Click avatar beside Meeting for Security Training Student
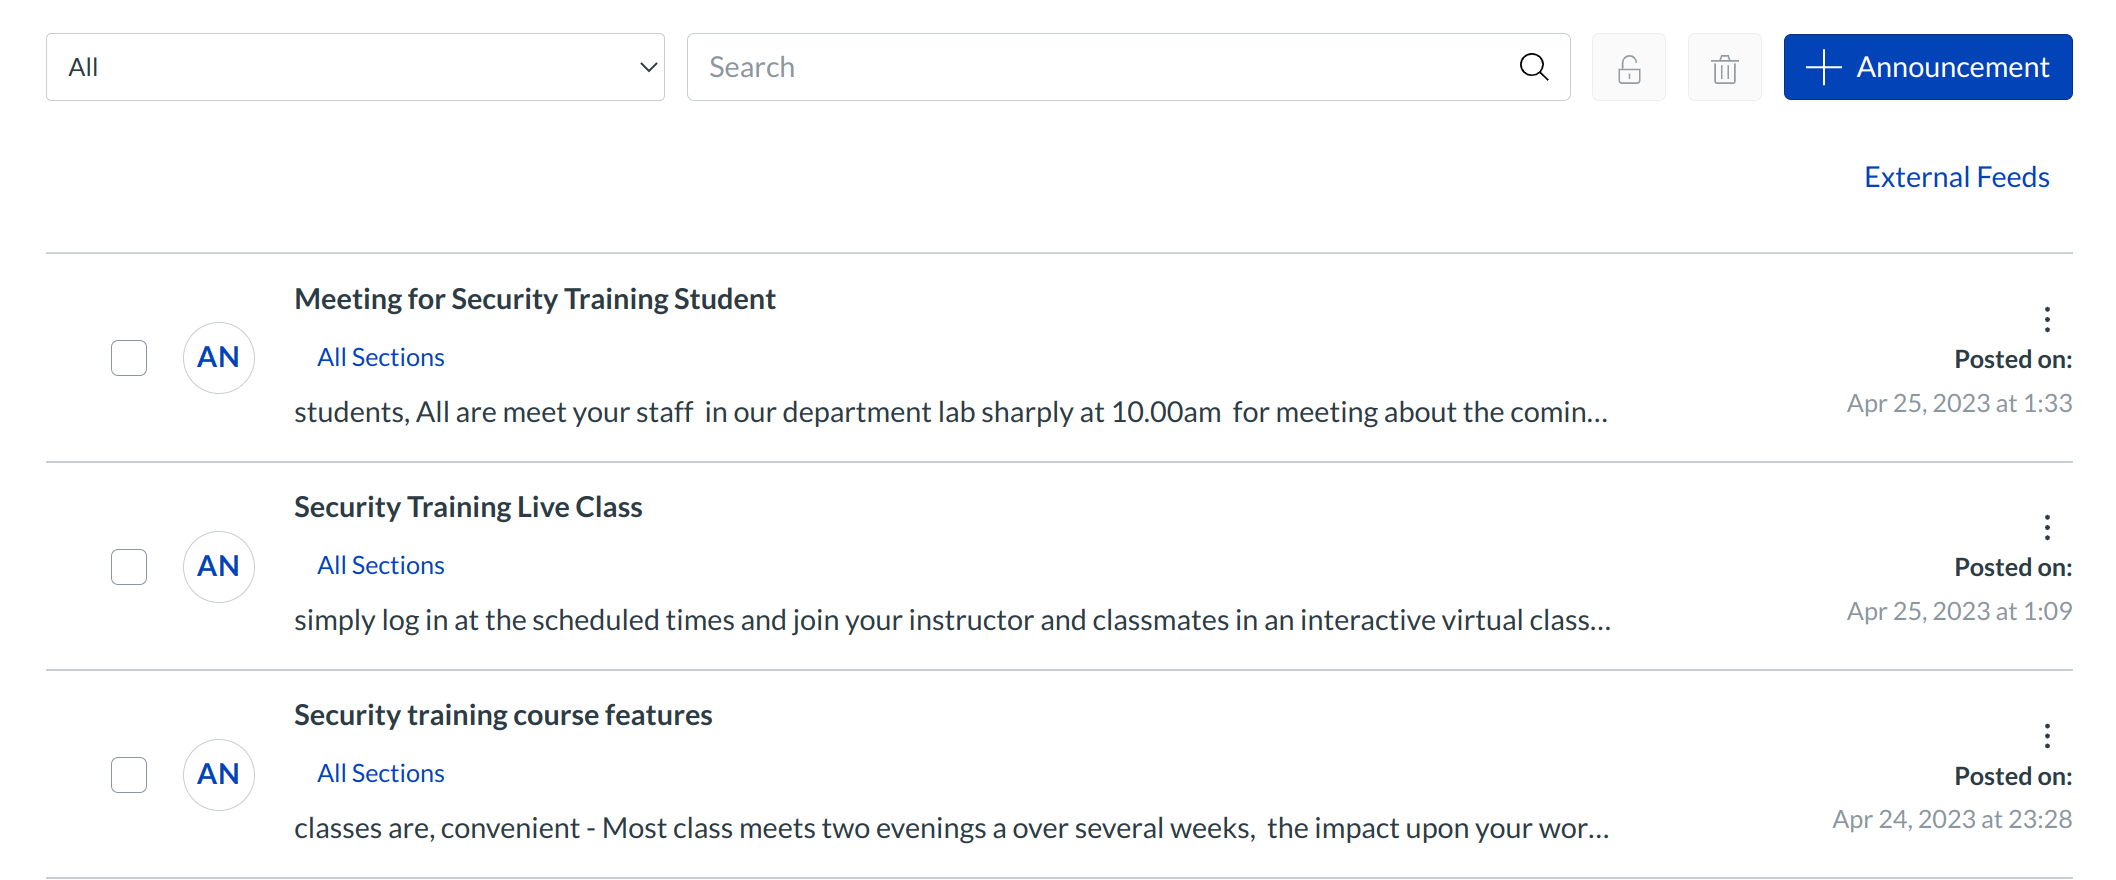The height and width of the screenshot is (880, 2116). pyautogui.click(x=218, y=358)
